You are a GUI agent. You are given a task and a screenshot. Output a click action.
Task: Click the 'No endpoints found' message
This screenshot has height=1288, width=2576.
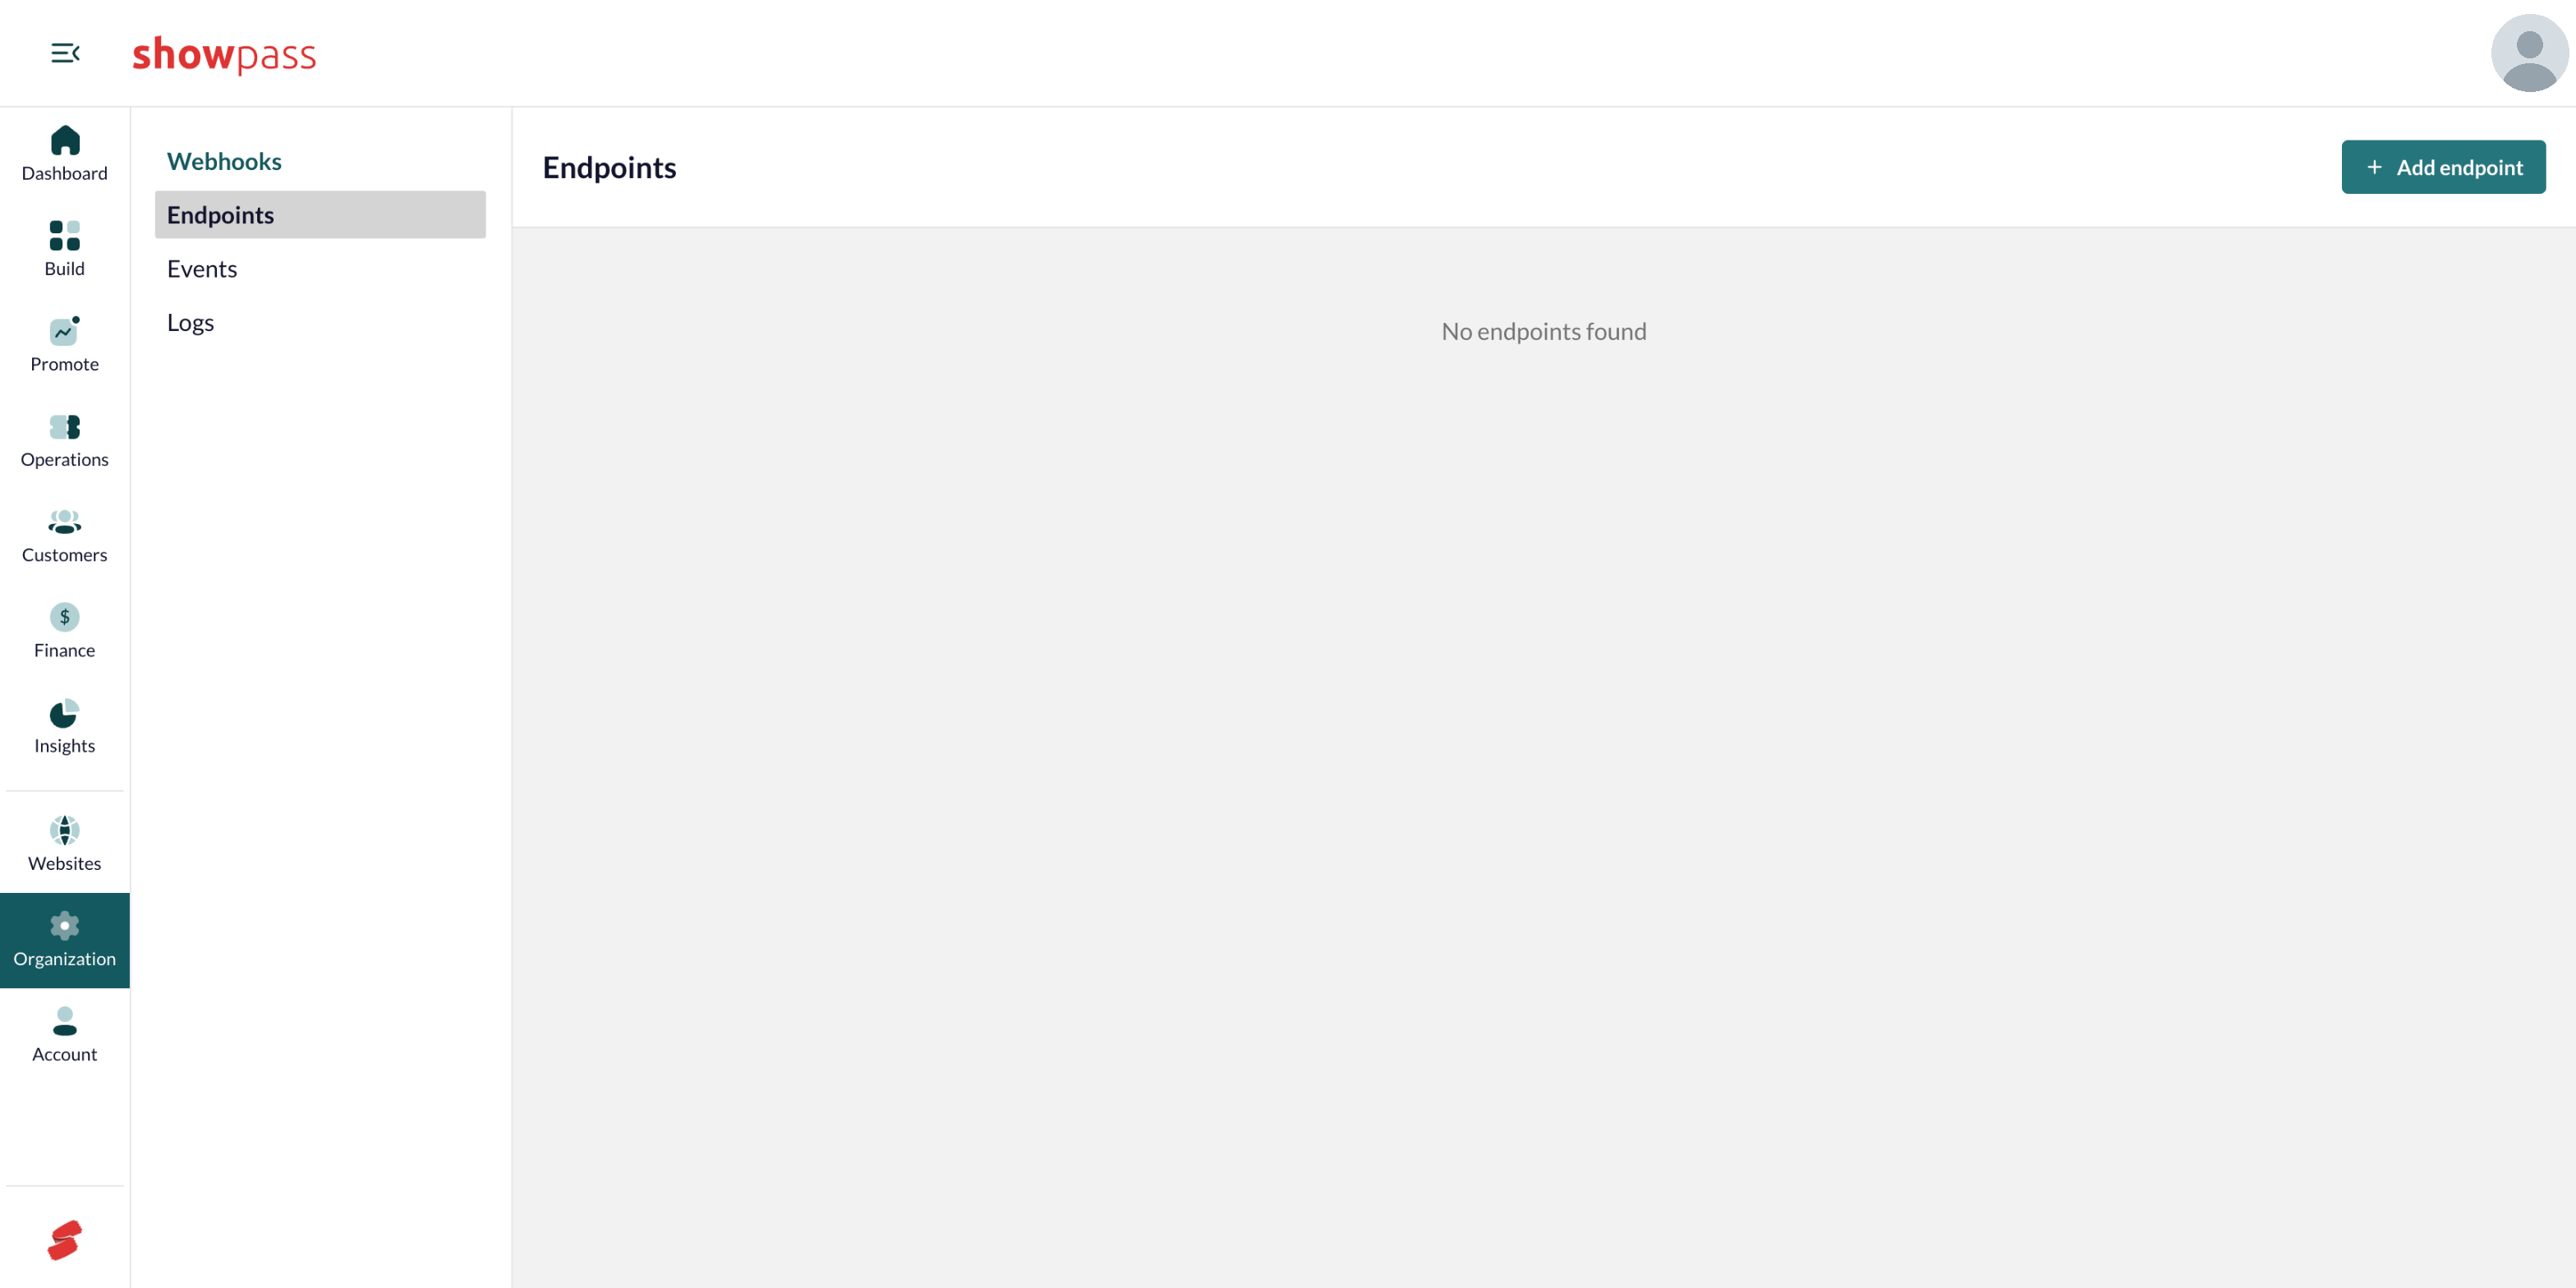point(1543,331)
